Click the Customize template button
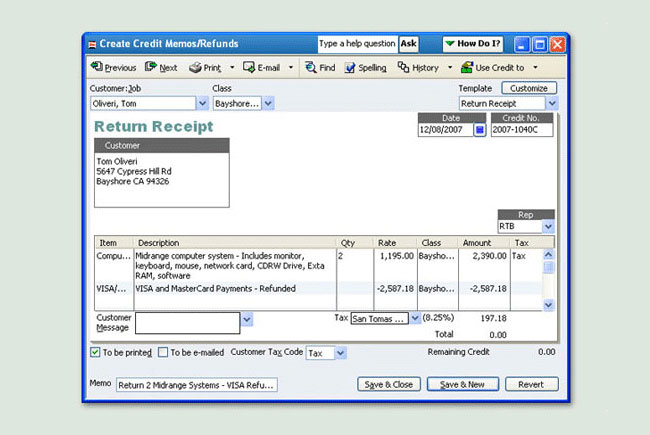 (529, 88)
